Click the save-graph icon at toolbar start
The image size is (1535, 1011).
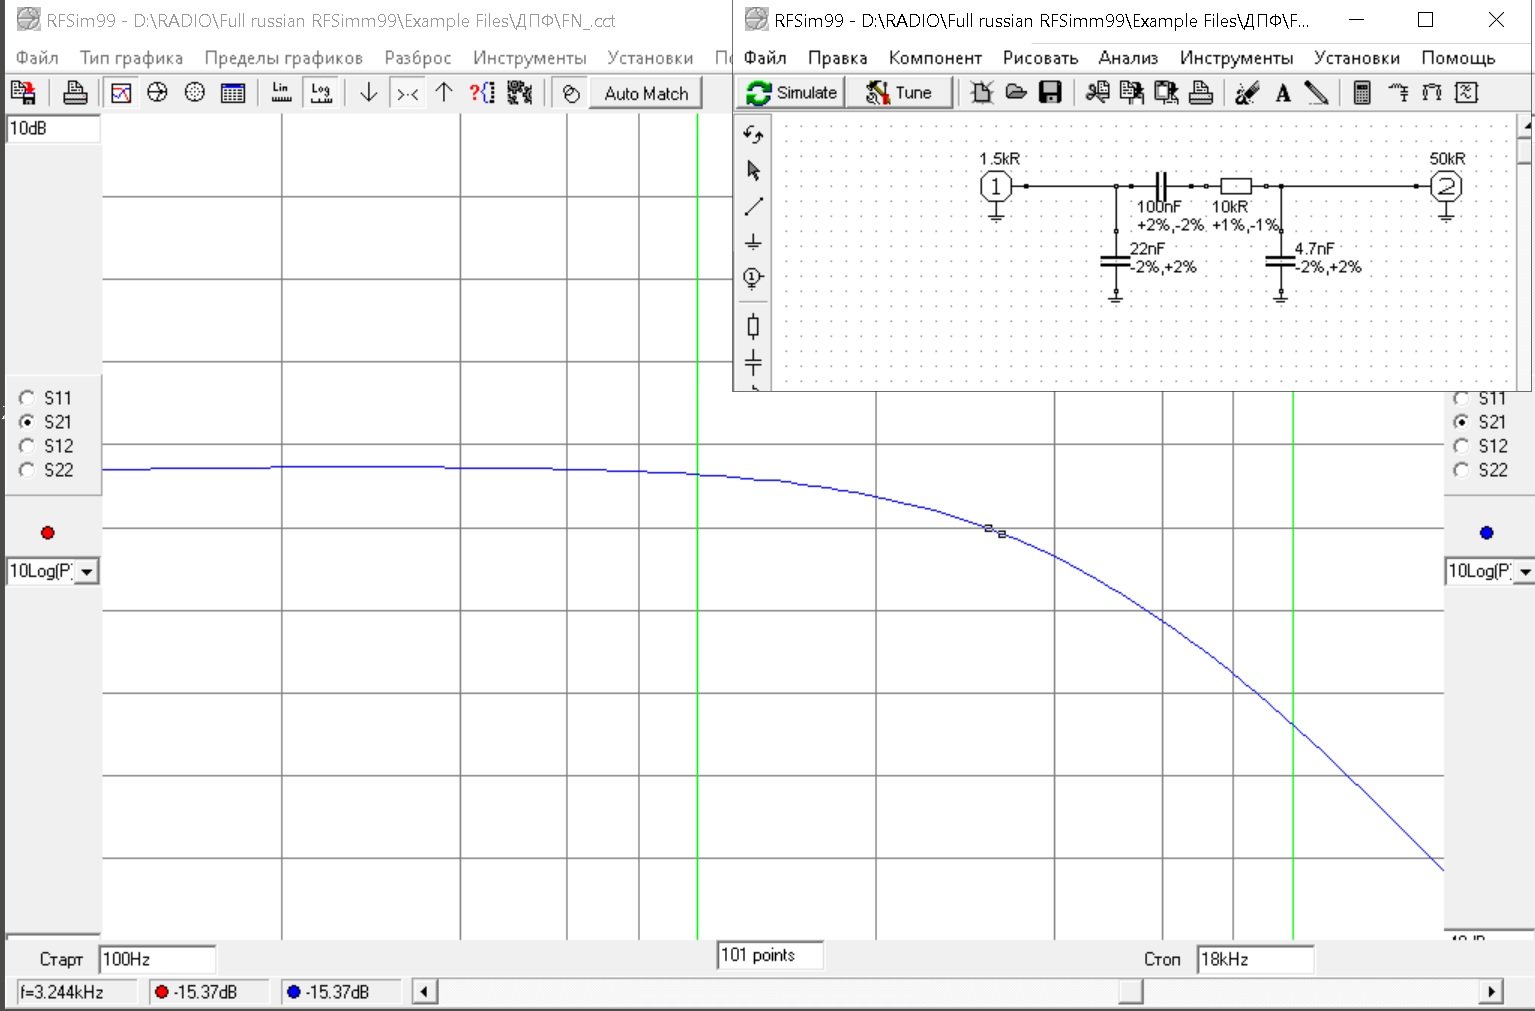click(x=23, y=93)
